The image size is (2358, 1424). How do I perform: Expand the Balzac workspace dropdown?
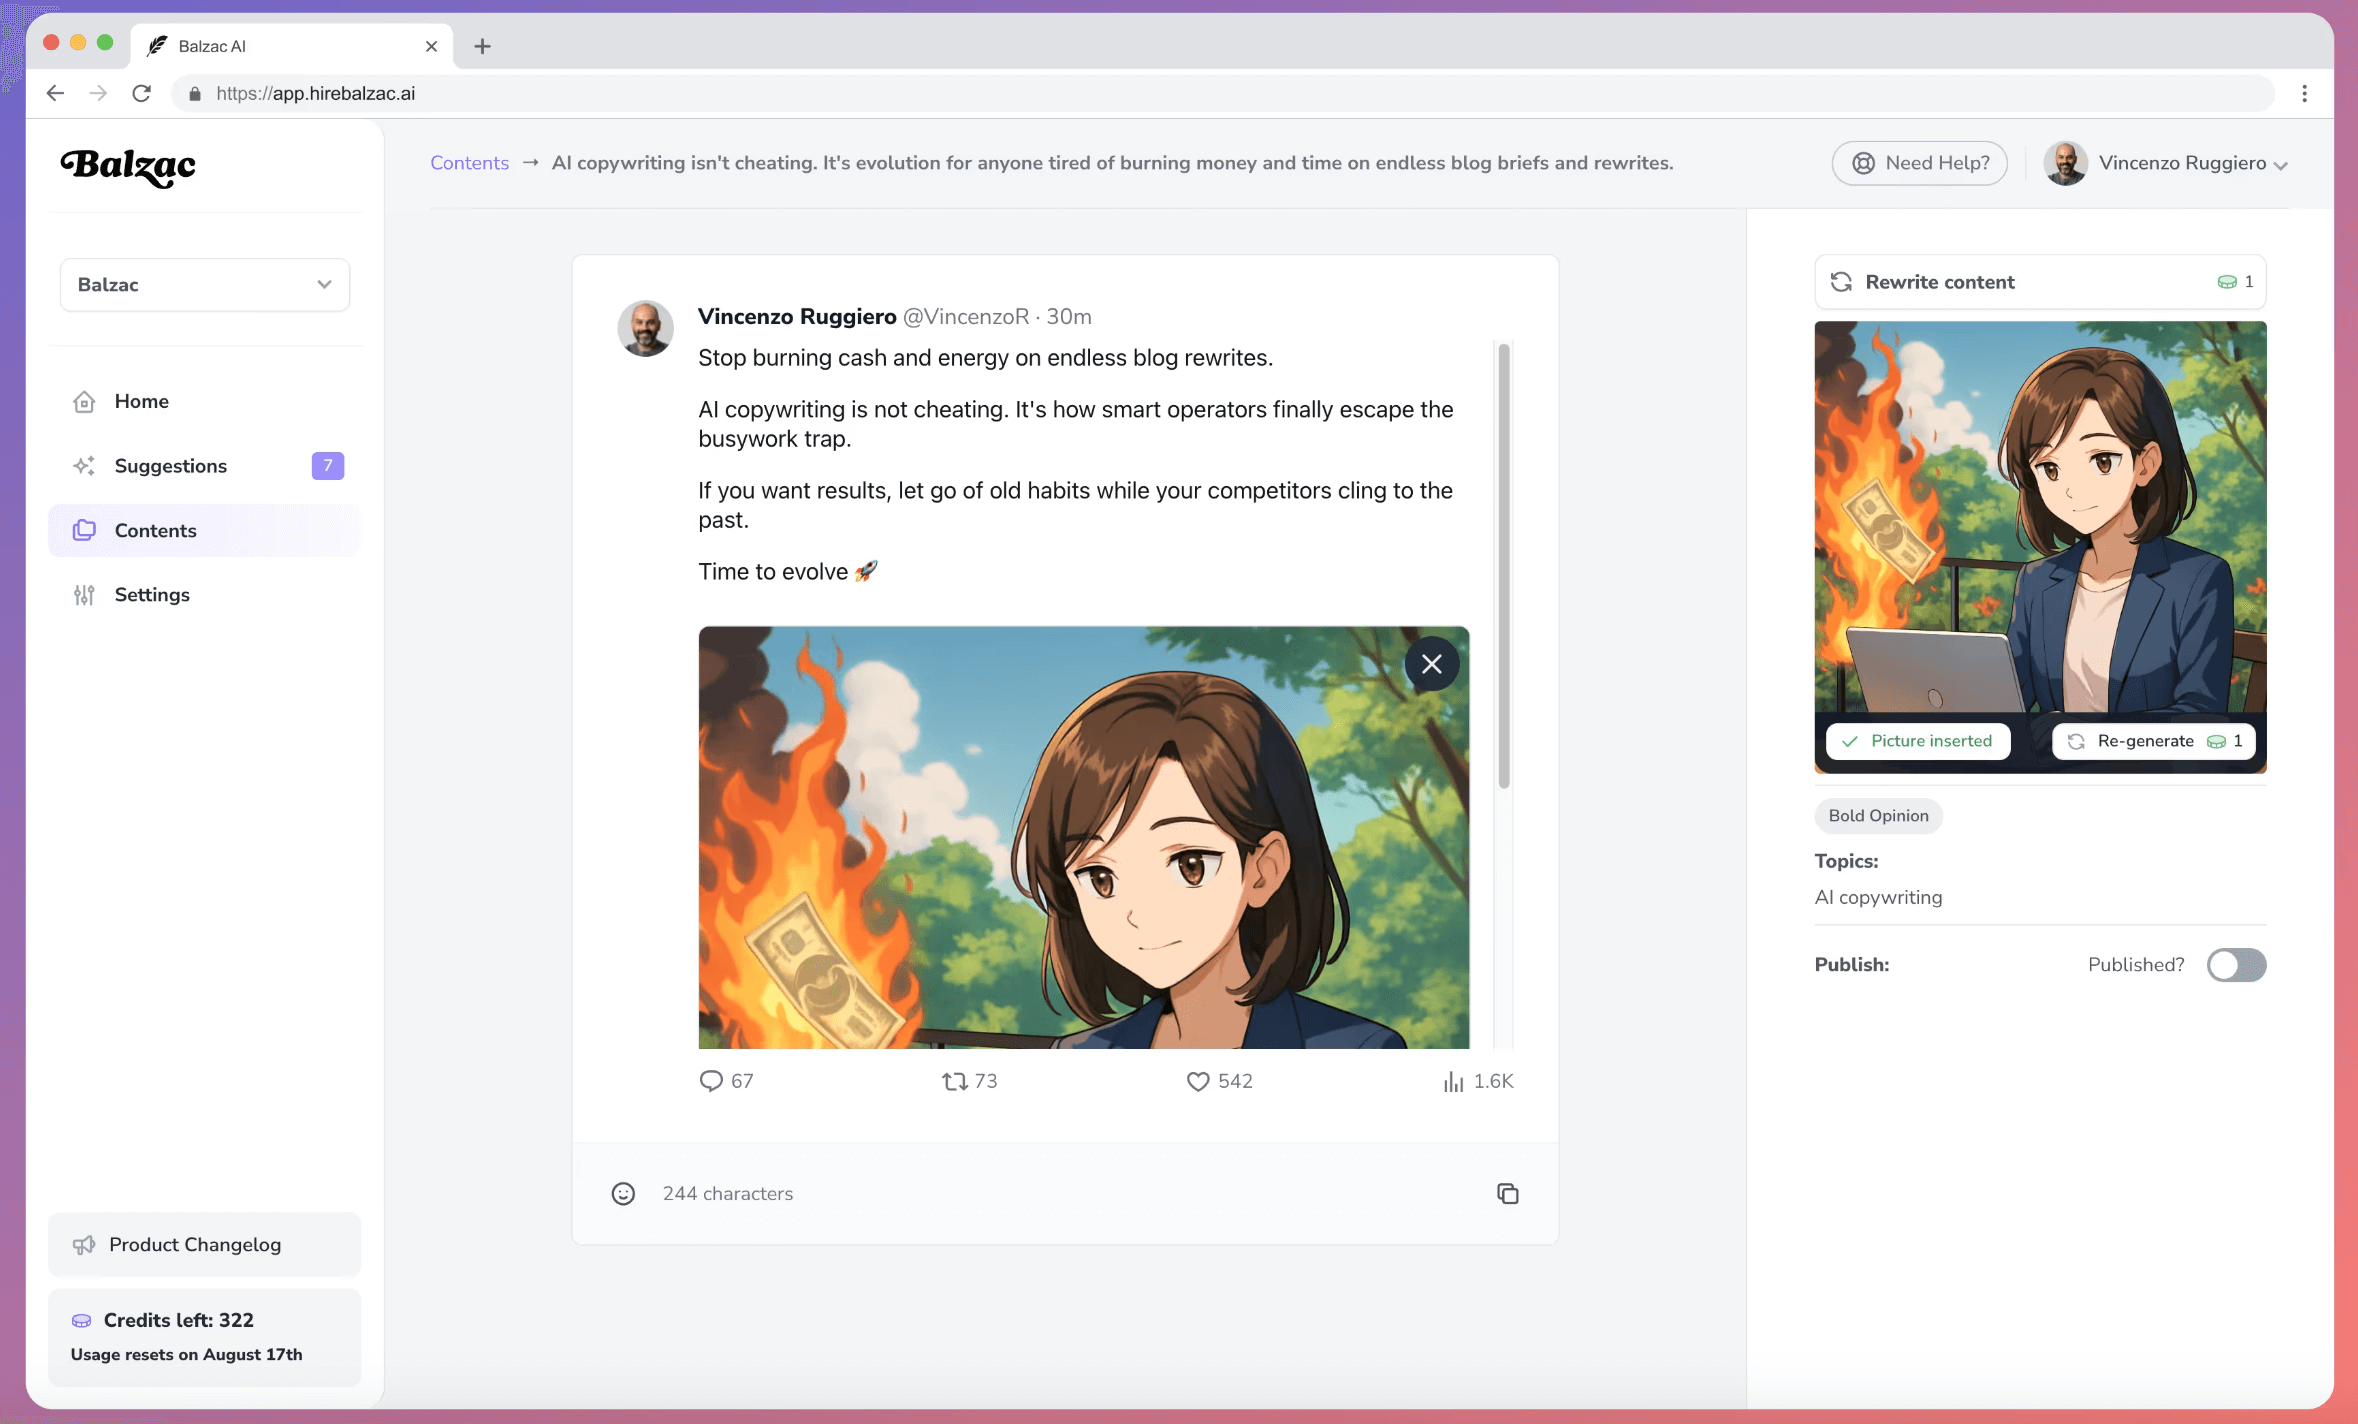coord(205,284)
